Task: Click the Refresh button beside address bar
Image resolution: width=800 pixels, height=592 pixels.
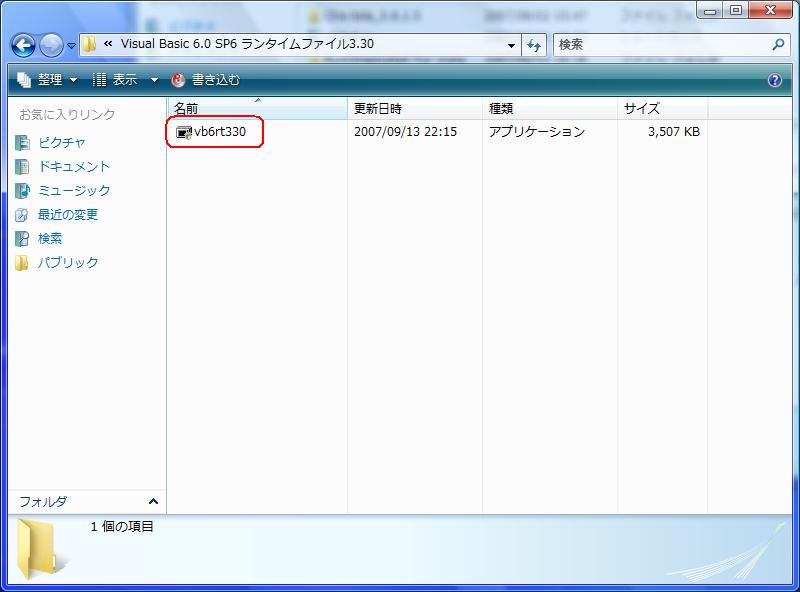Action: [x=534, y=45]
